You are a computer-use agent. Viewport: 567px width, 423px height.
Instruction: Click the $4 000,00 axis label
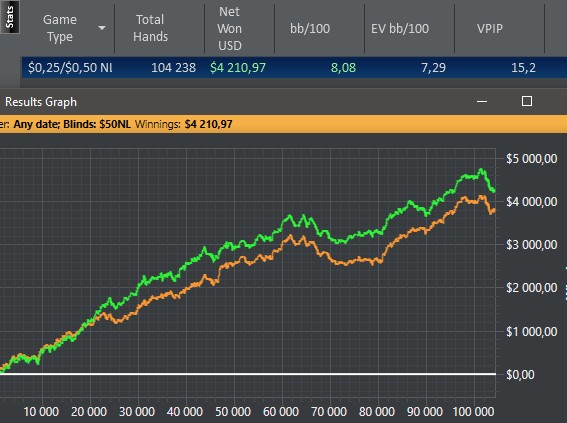(532, 202)
